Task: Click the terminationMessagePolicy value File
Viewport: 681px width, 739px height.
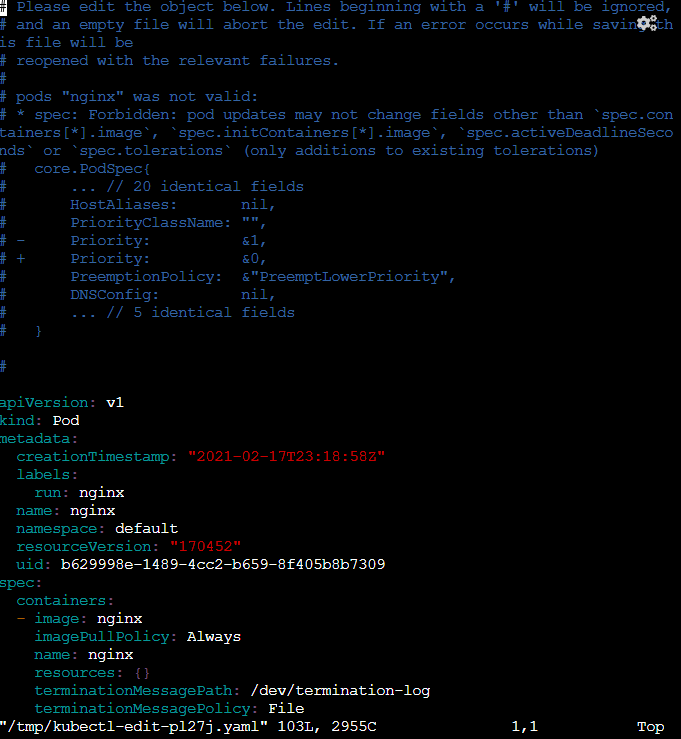Action: coord(286,709)
